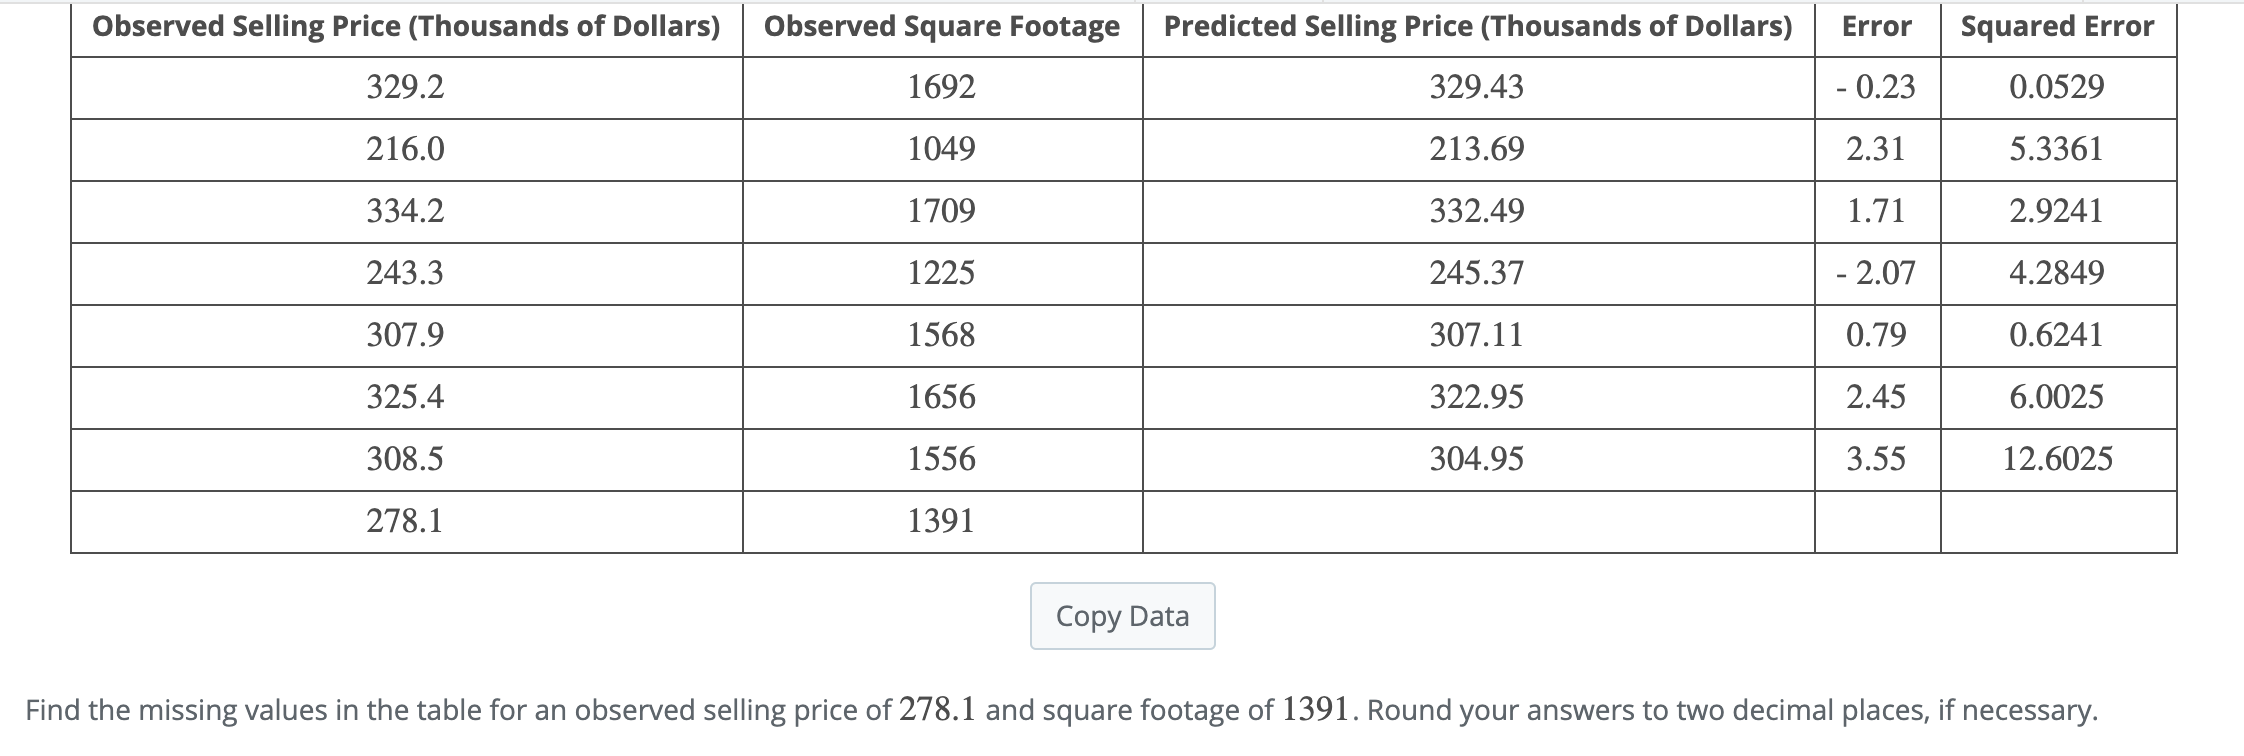Click the Observed Selling Price column header

click(406, 27)
